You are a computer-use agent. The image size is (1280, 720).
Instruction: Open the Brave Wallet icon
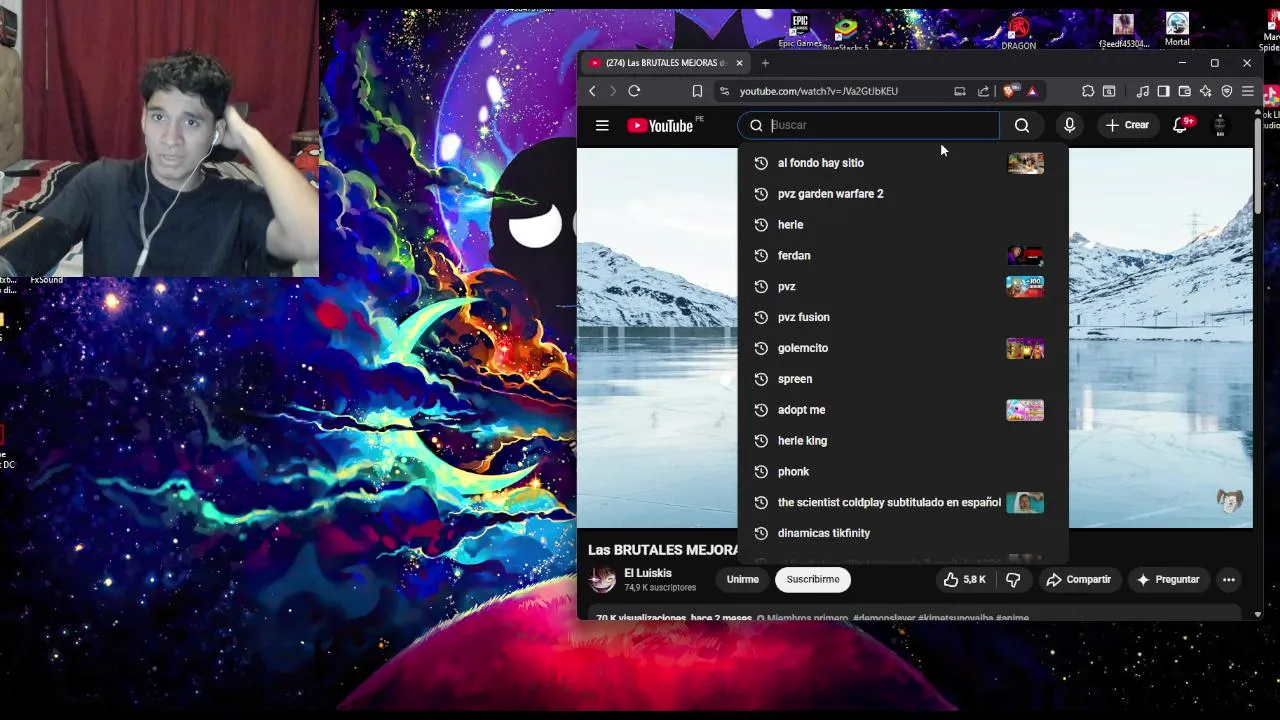click(x=1184, y=91)
